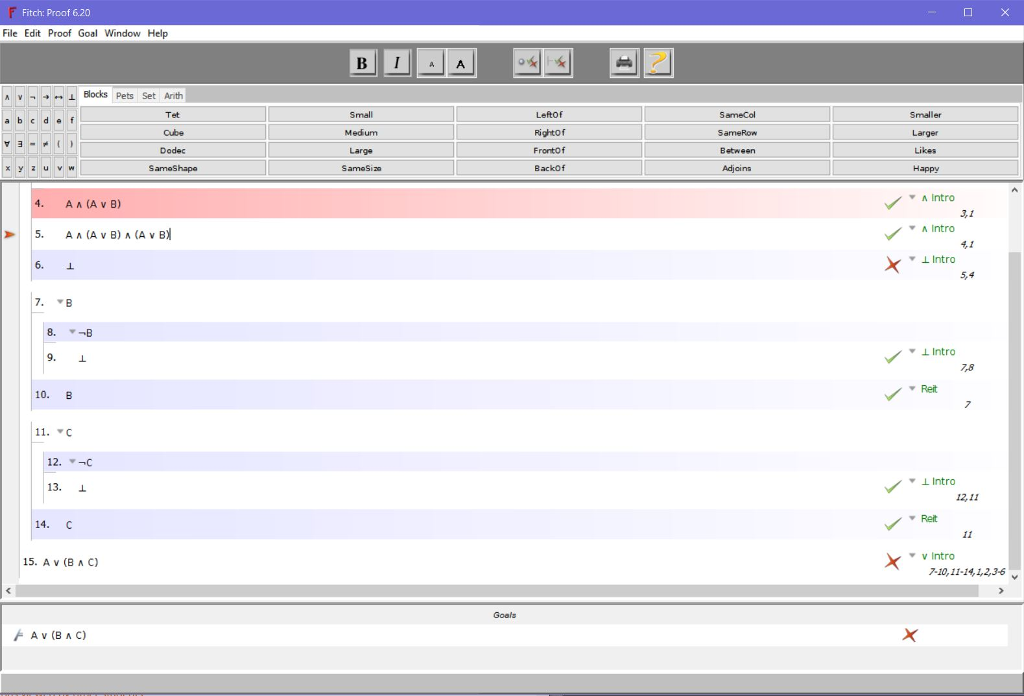
Task: Insert the universal quantifier ∀ symbol
Action: 7,144
